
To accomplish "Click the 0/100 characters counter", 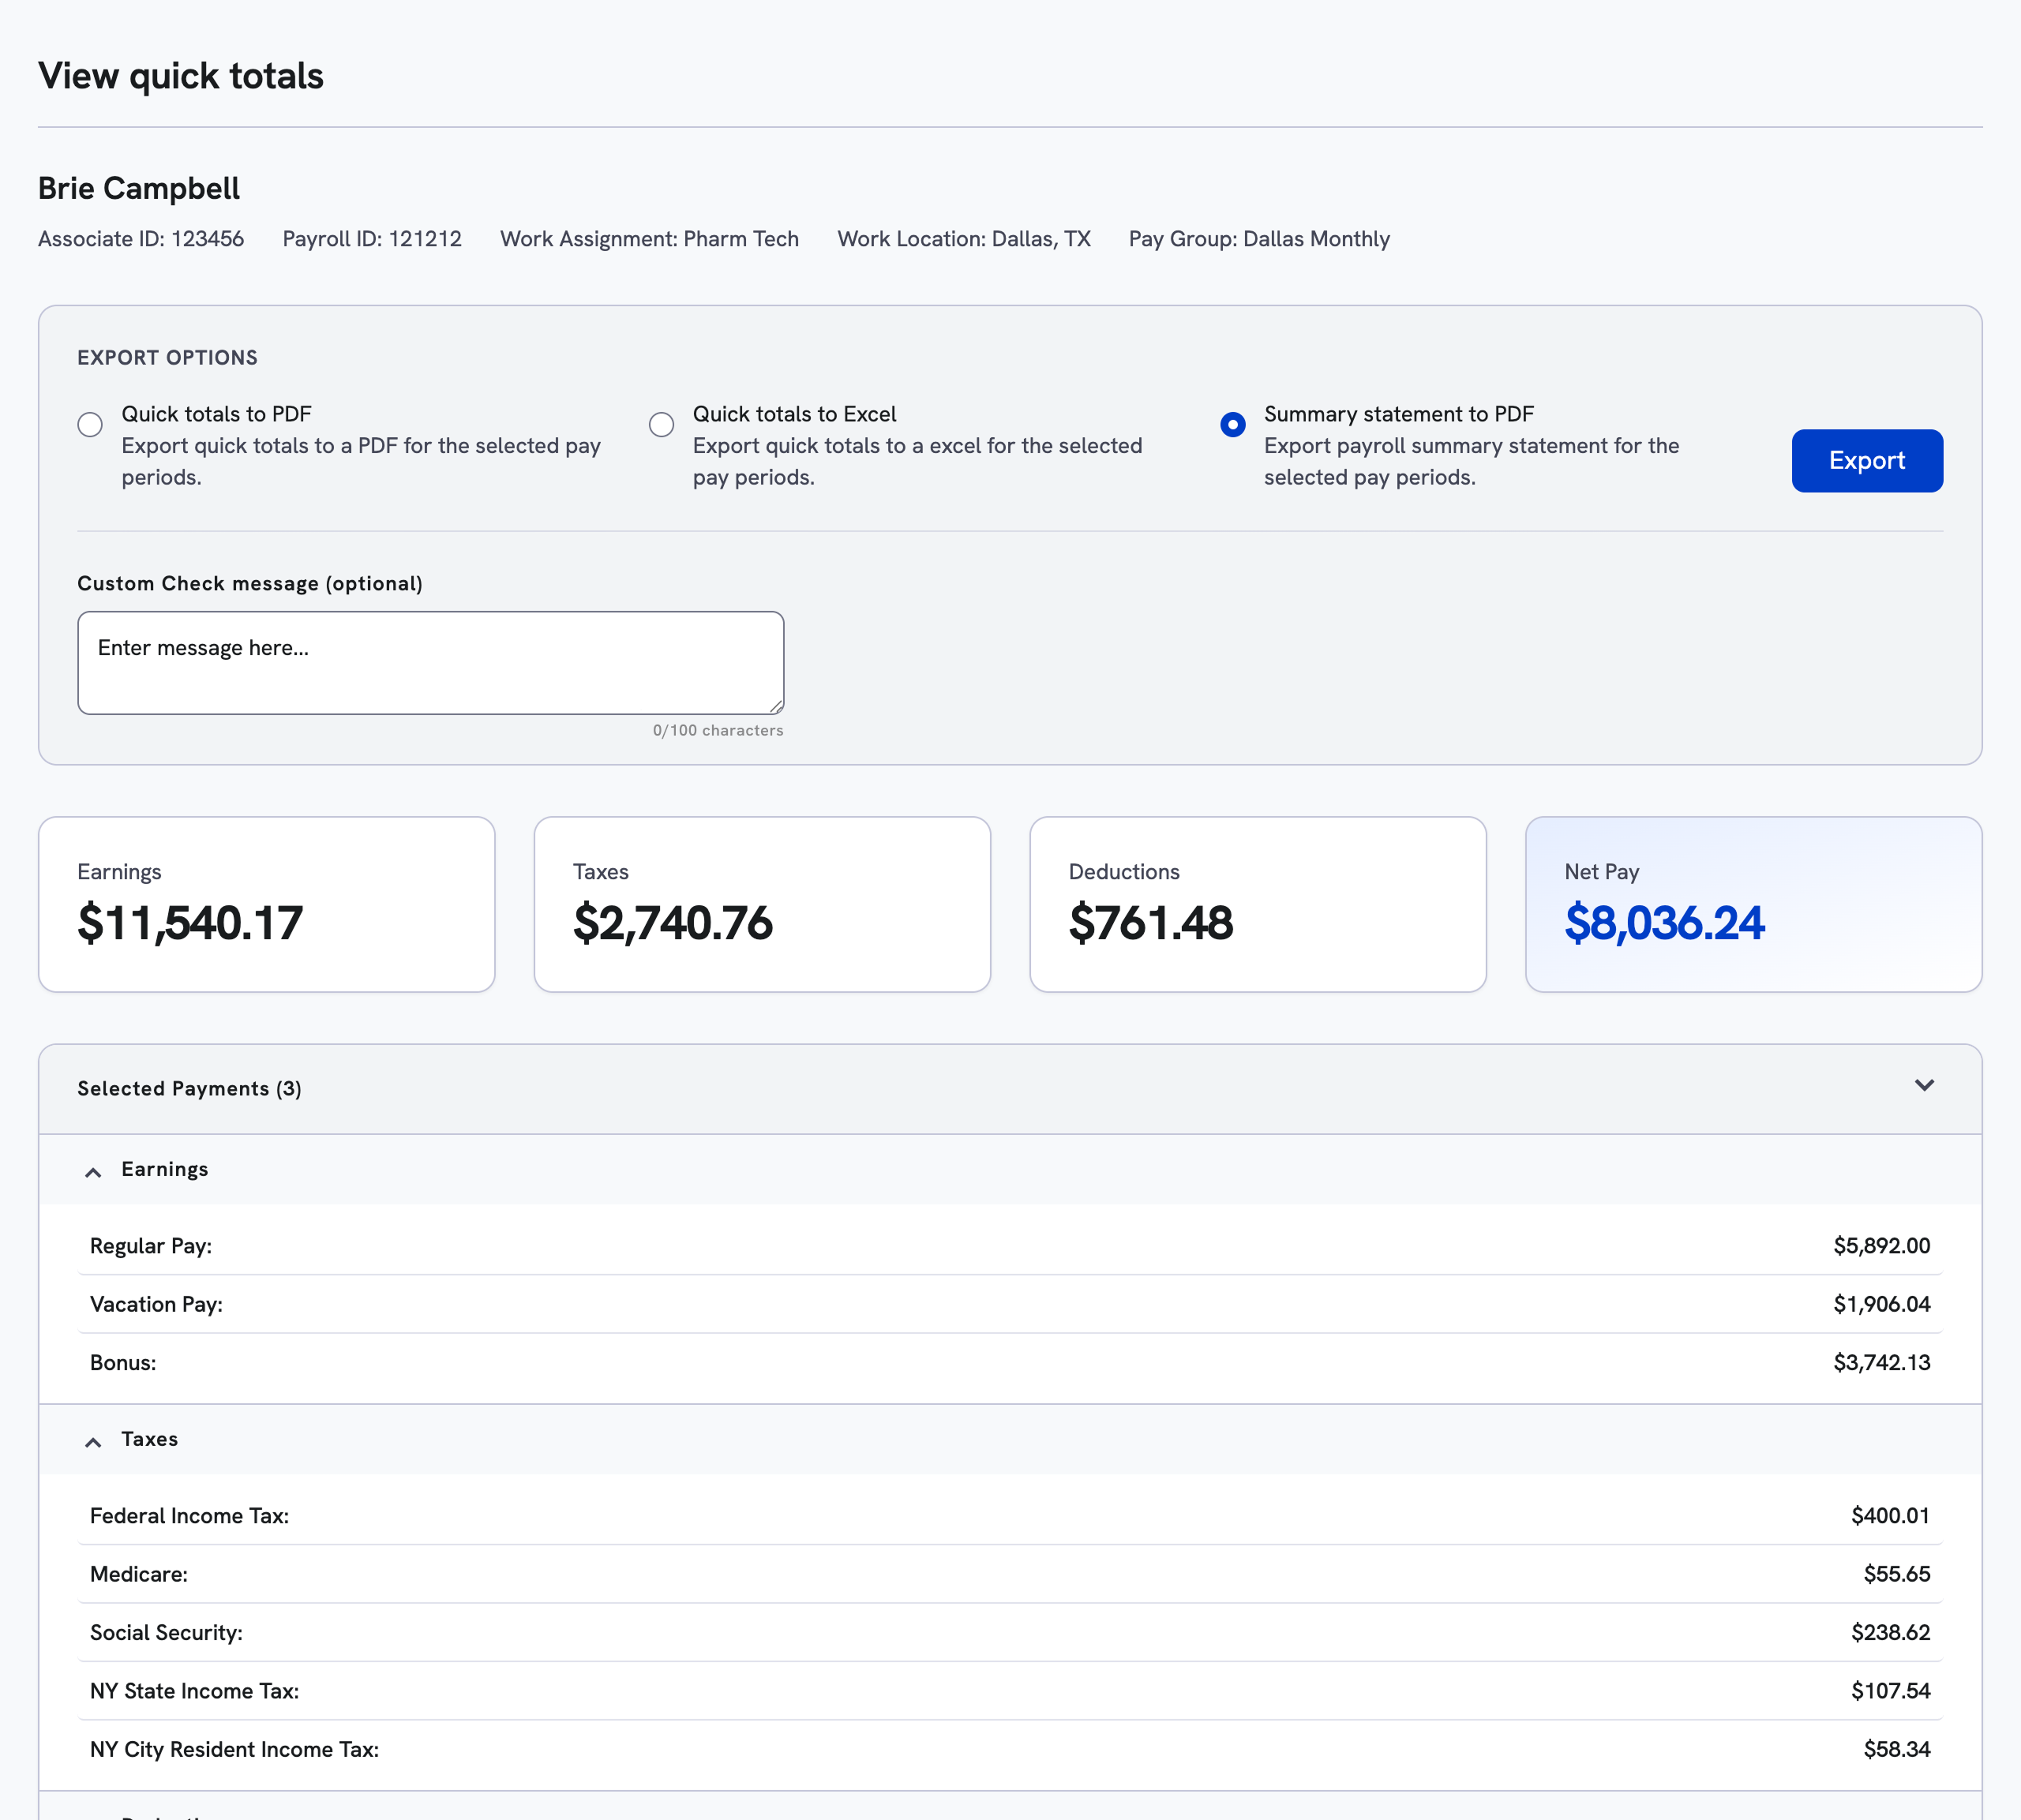I will point(718,731).
